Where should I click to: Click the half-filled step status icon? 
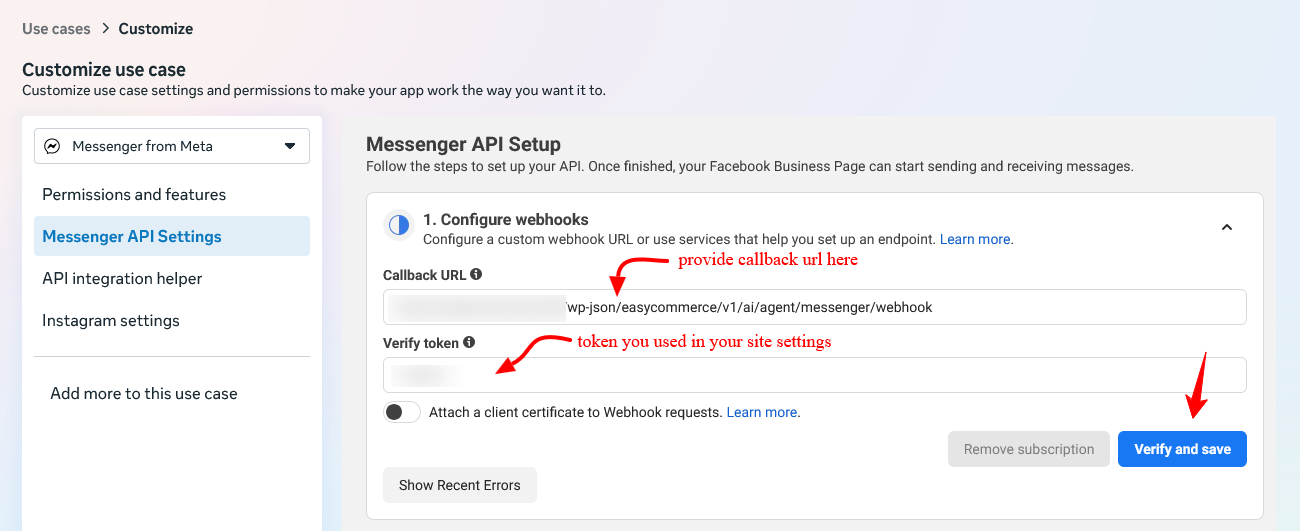[x=399, y=225]
